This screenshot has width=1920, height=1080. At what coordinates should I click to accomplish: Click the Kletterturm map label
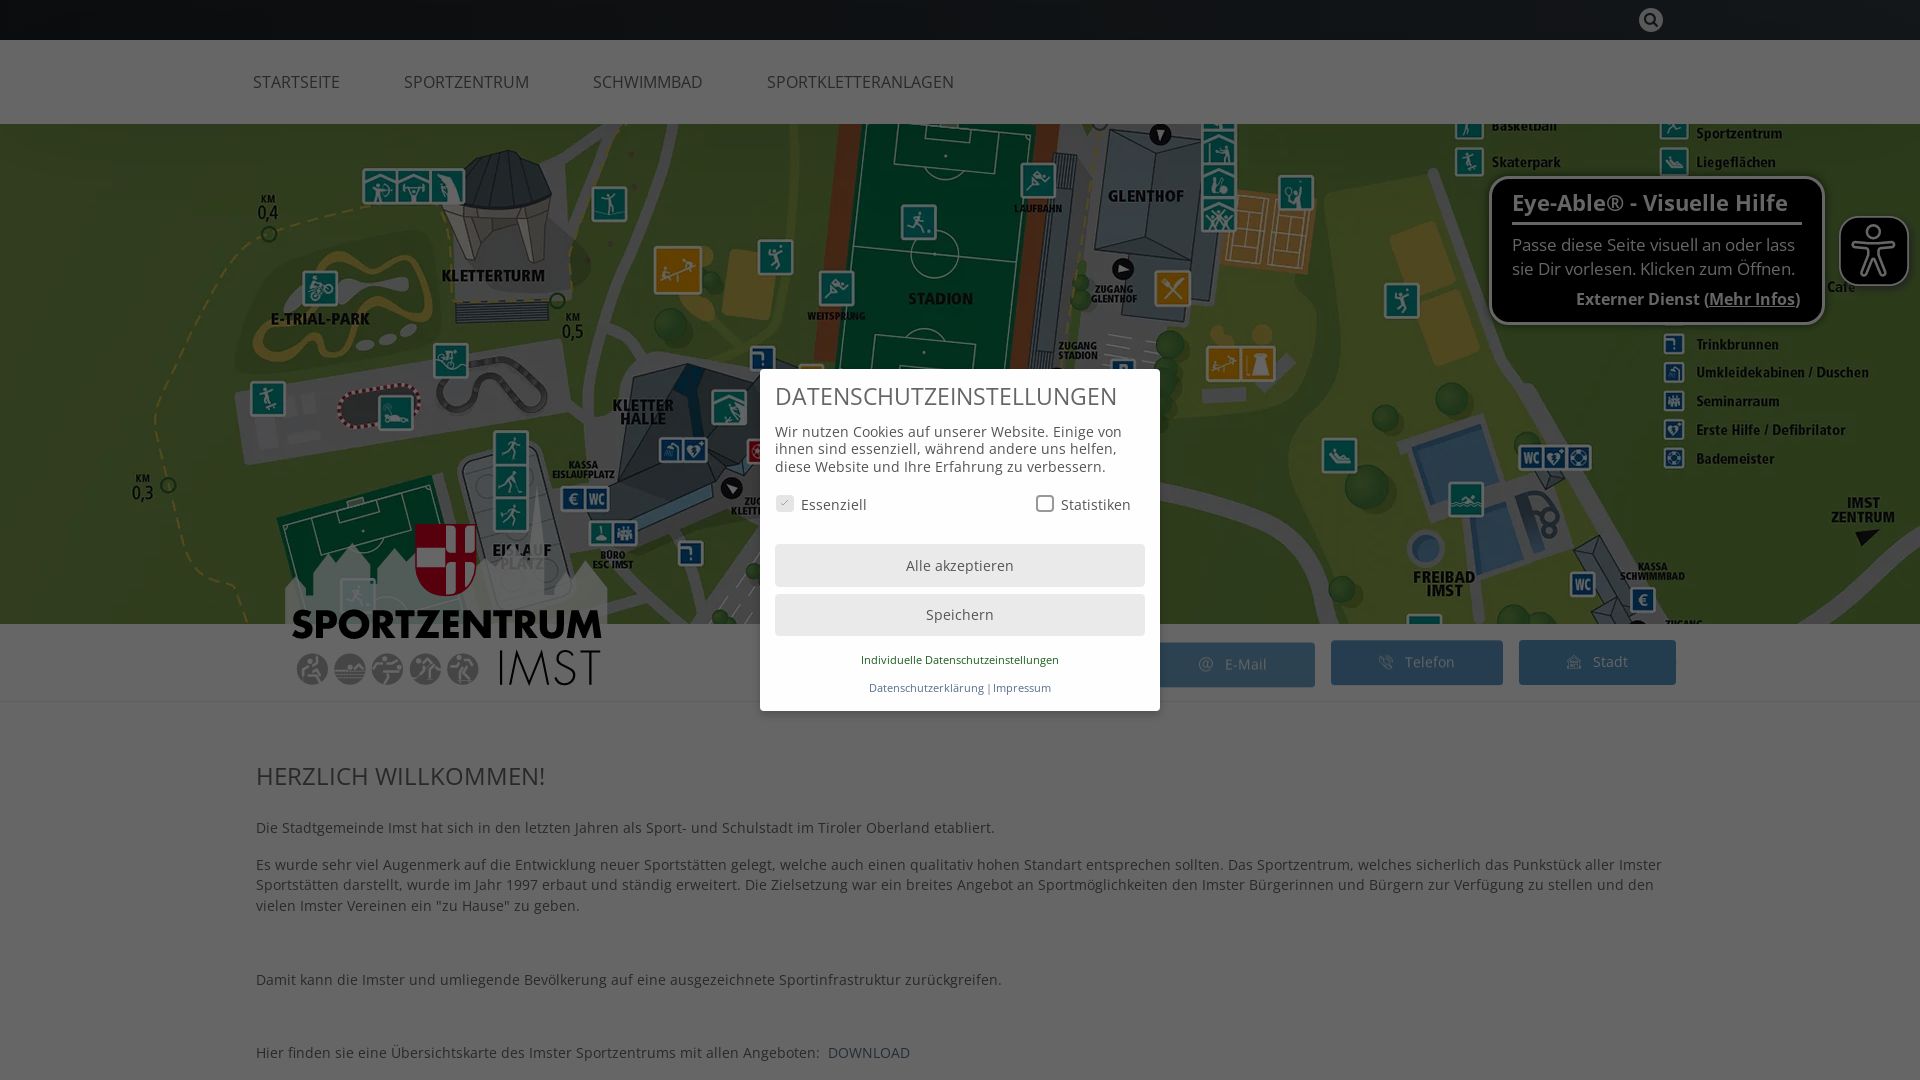point(493,276)
